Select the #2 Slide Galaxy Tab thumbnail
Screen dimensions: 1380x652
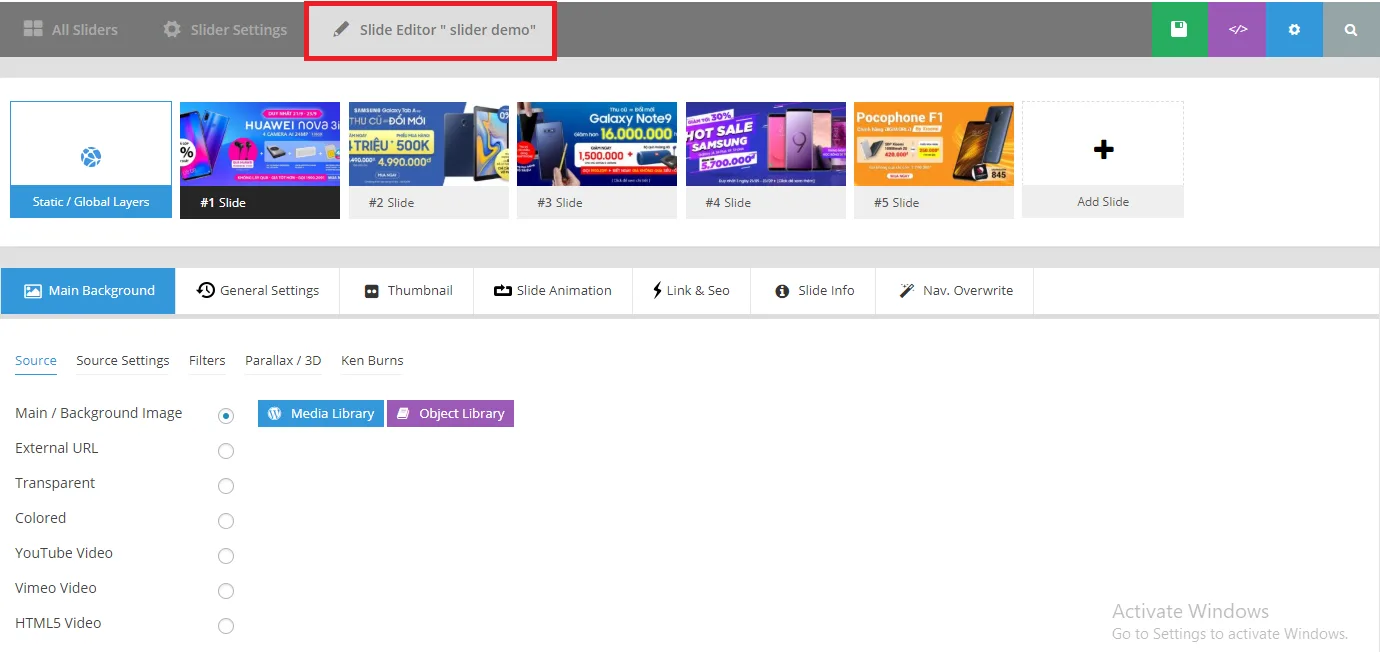428,159
